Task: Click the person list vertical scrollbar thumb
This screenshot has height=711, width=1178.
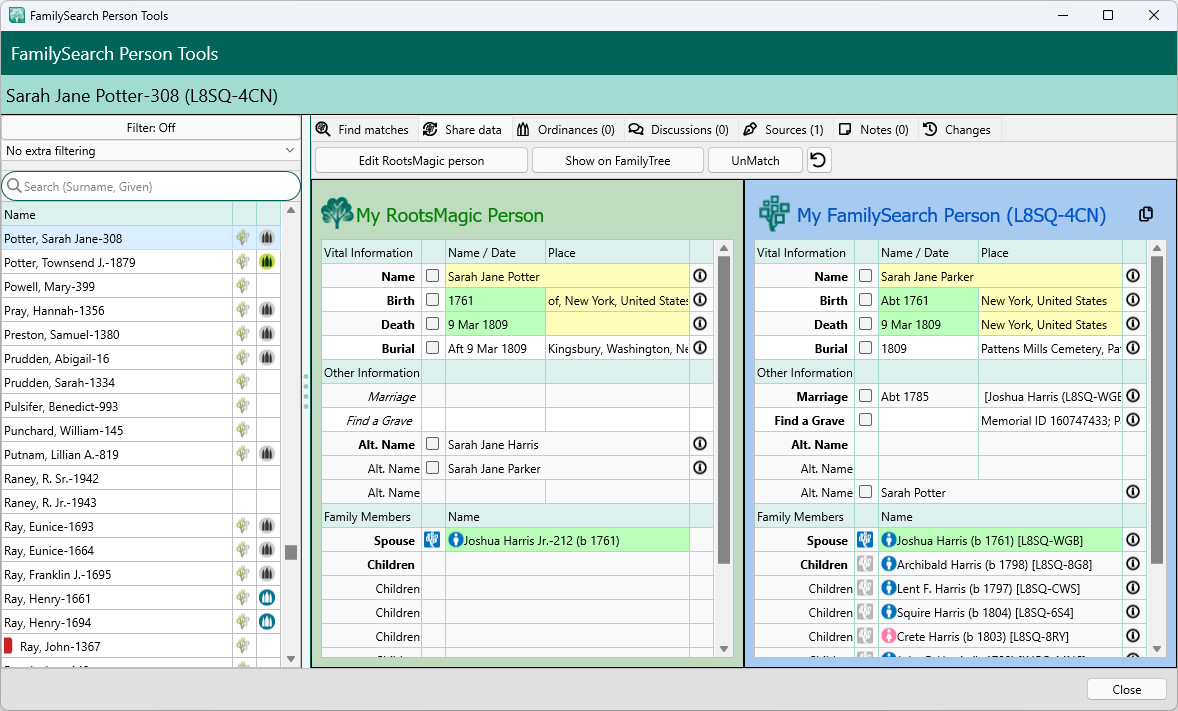Action: pos(291,552)
